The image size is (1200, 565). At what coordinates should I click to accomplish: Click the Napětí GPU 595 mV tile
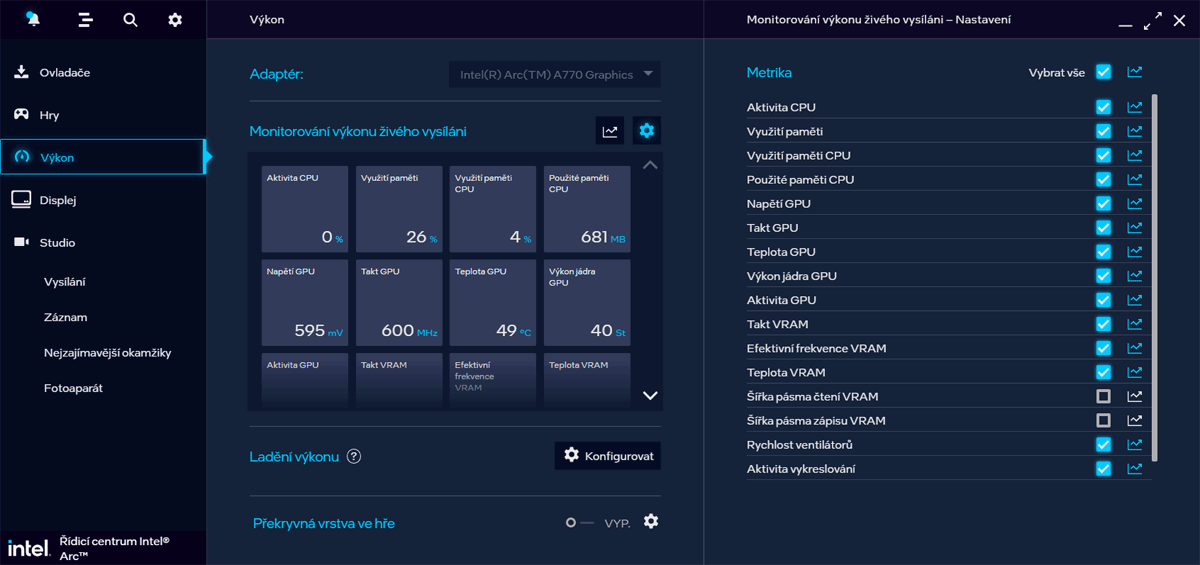click(305, 303)
